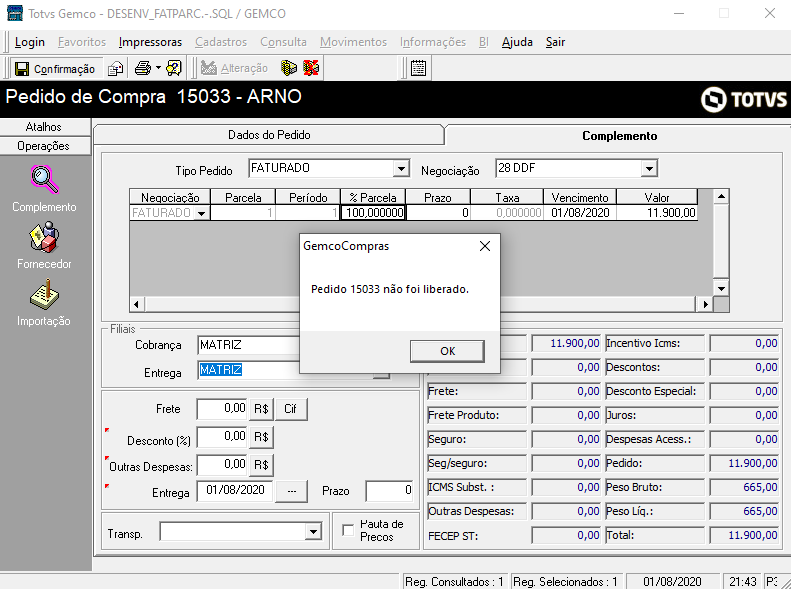
Task: Click the grid scroll down arrow
Action: tap(721, 289)
